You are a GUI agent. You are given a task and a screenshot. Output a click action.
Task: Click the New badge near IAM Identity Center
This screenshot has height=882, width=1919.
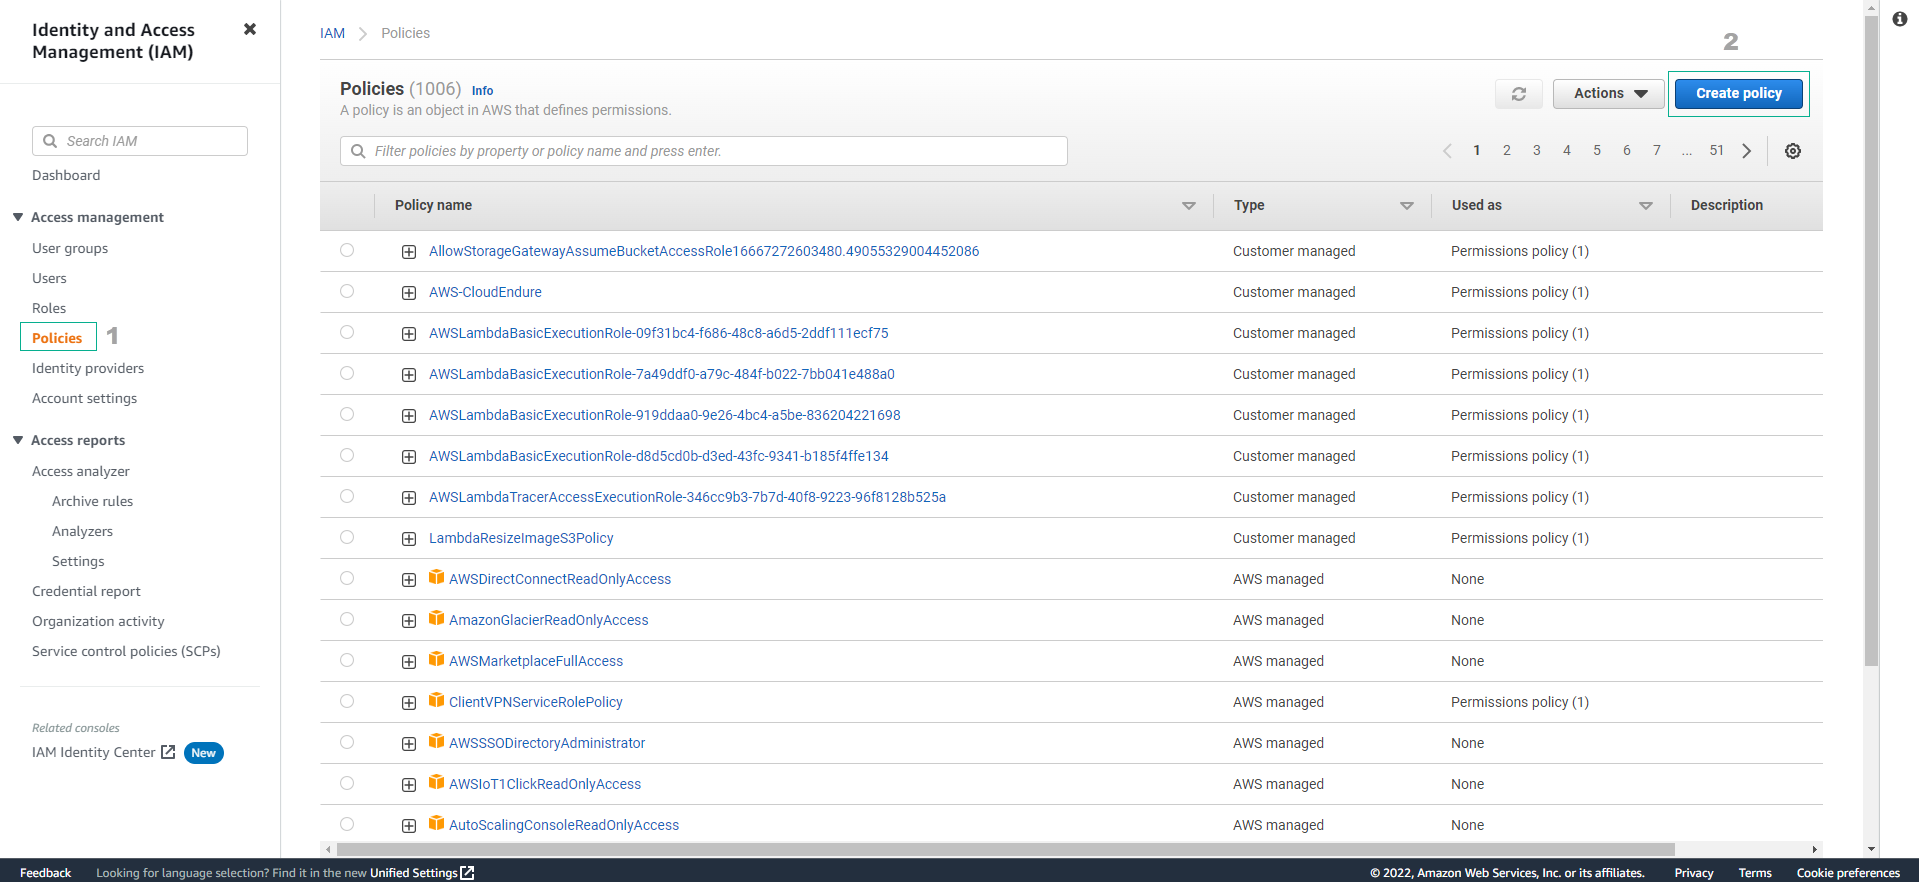(204, 753)
